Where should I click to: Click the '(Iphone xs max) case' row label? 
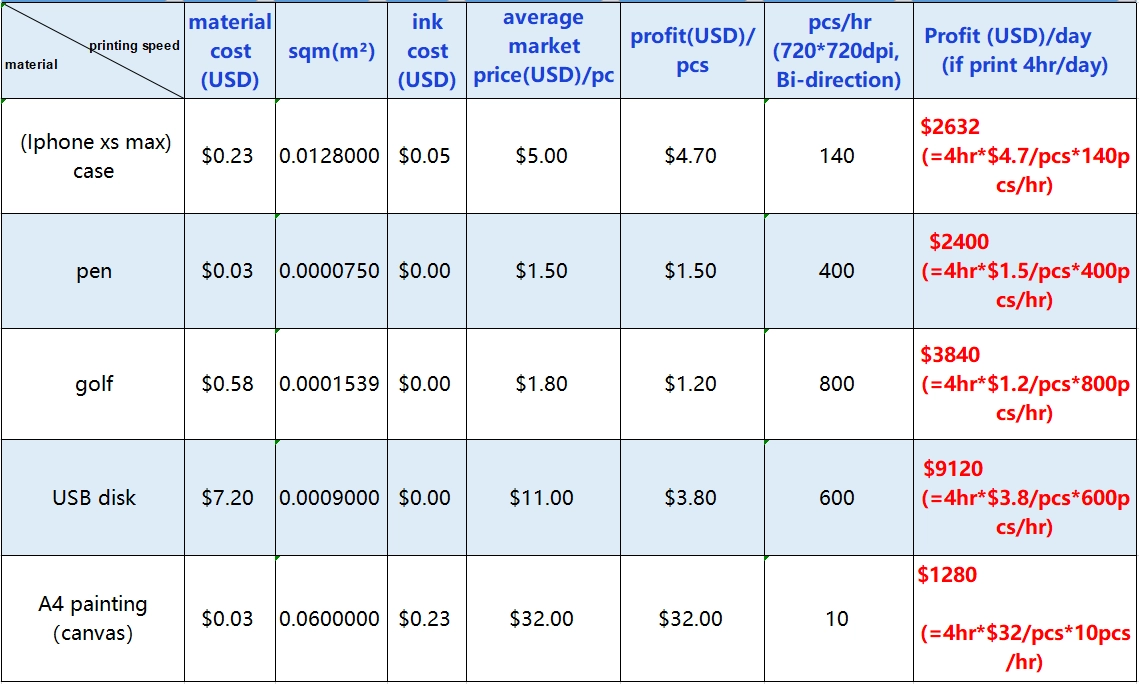(93, 156)
